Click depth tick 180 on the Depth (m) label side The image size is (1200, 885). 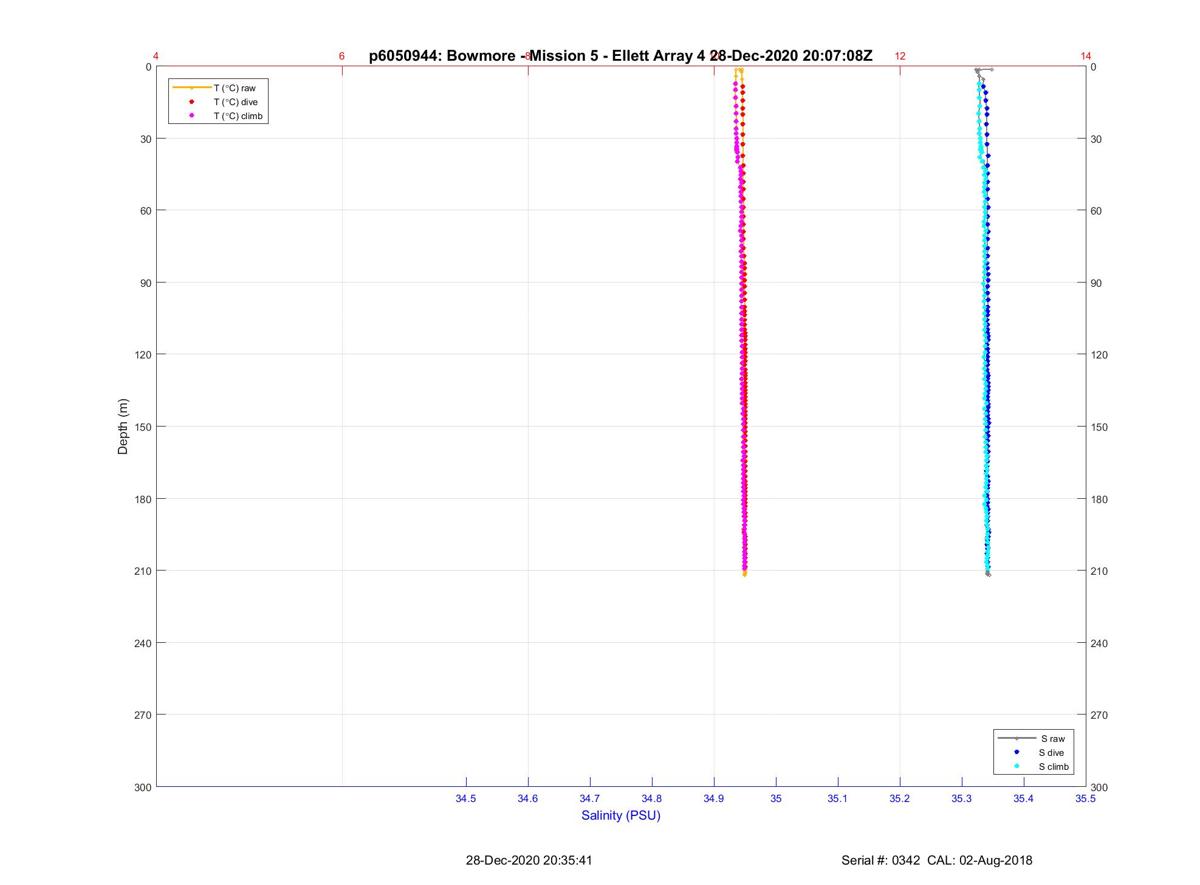click(x=143, y=499)
